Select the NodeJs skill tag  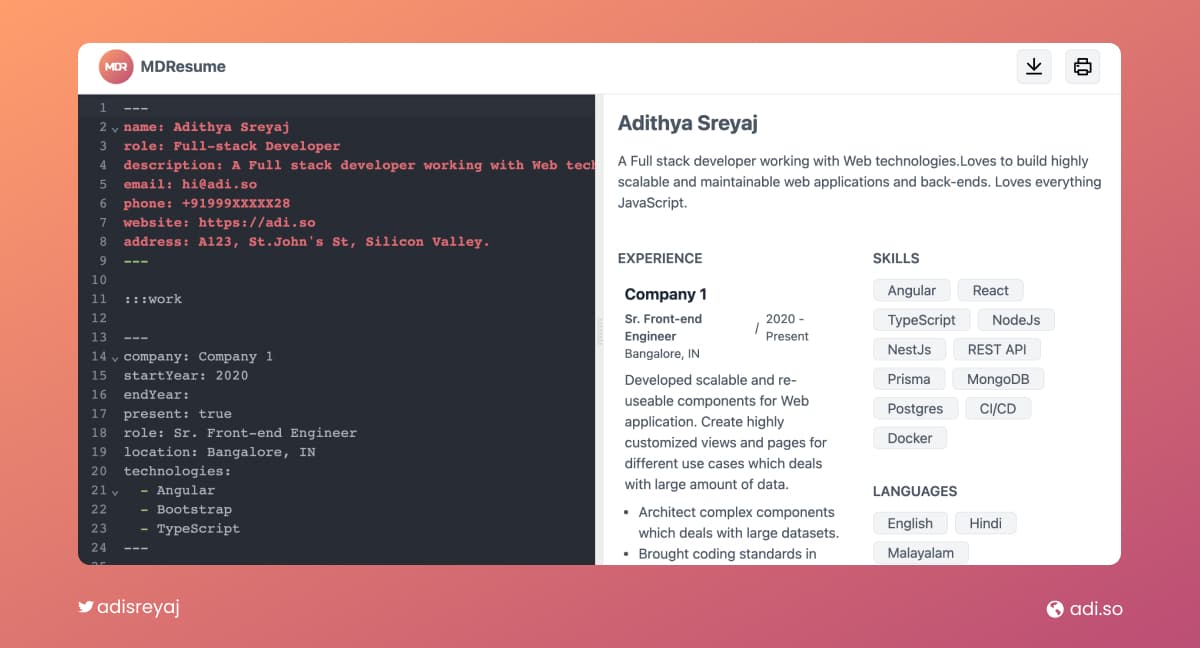[1016, 319]
